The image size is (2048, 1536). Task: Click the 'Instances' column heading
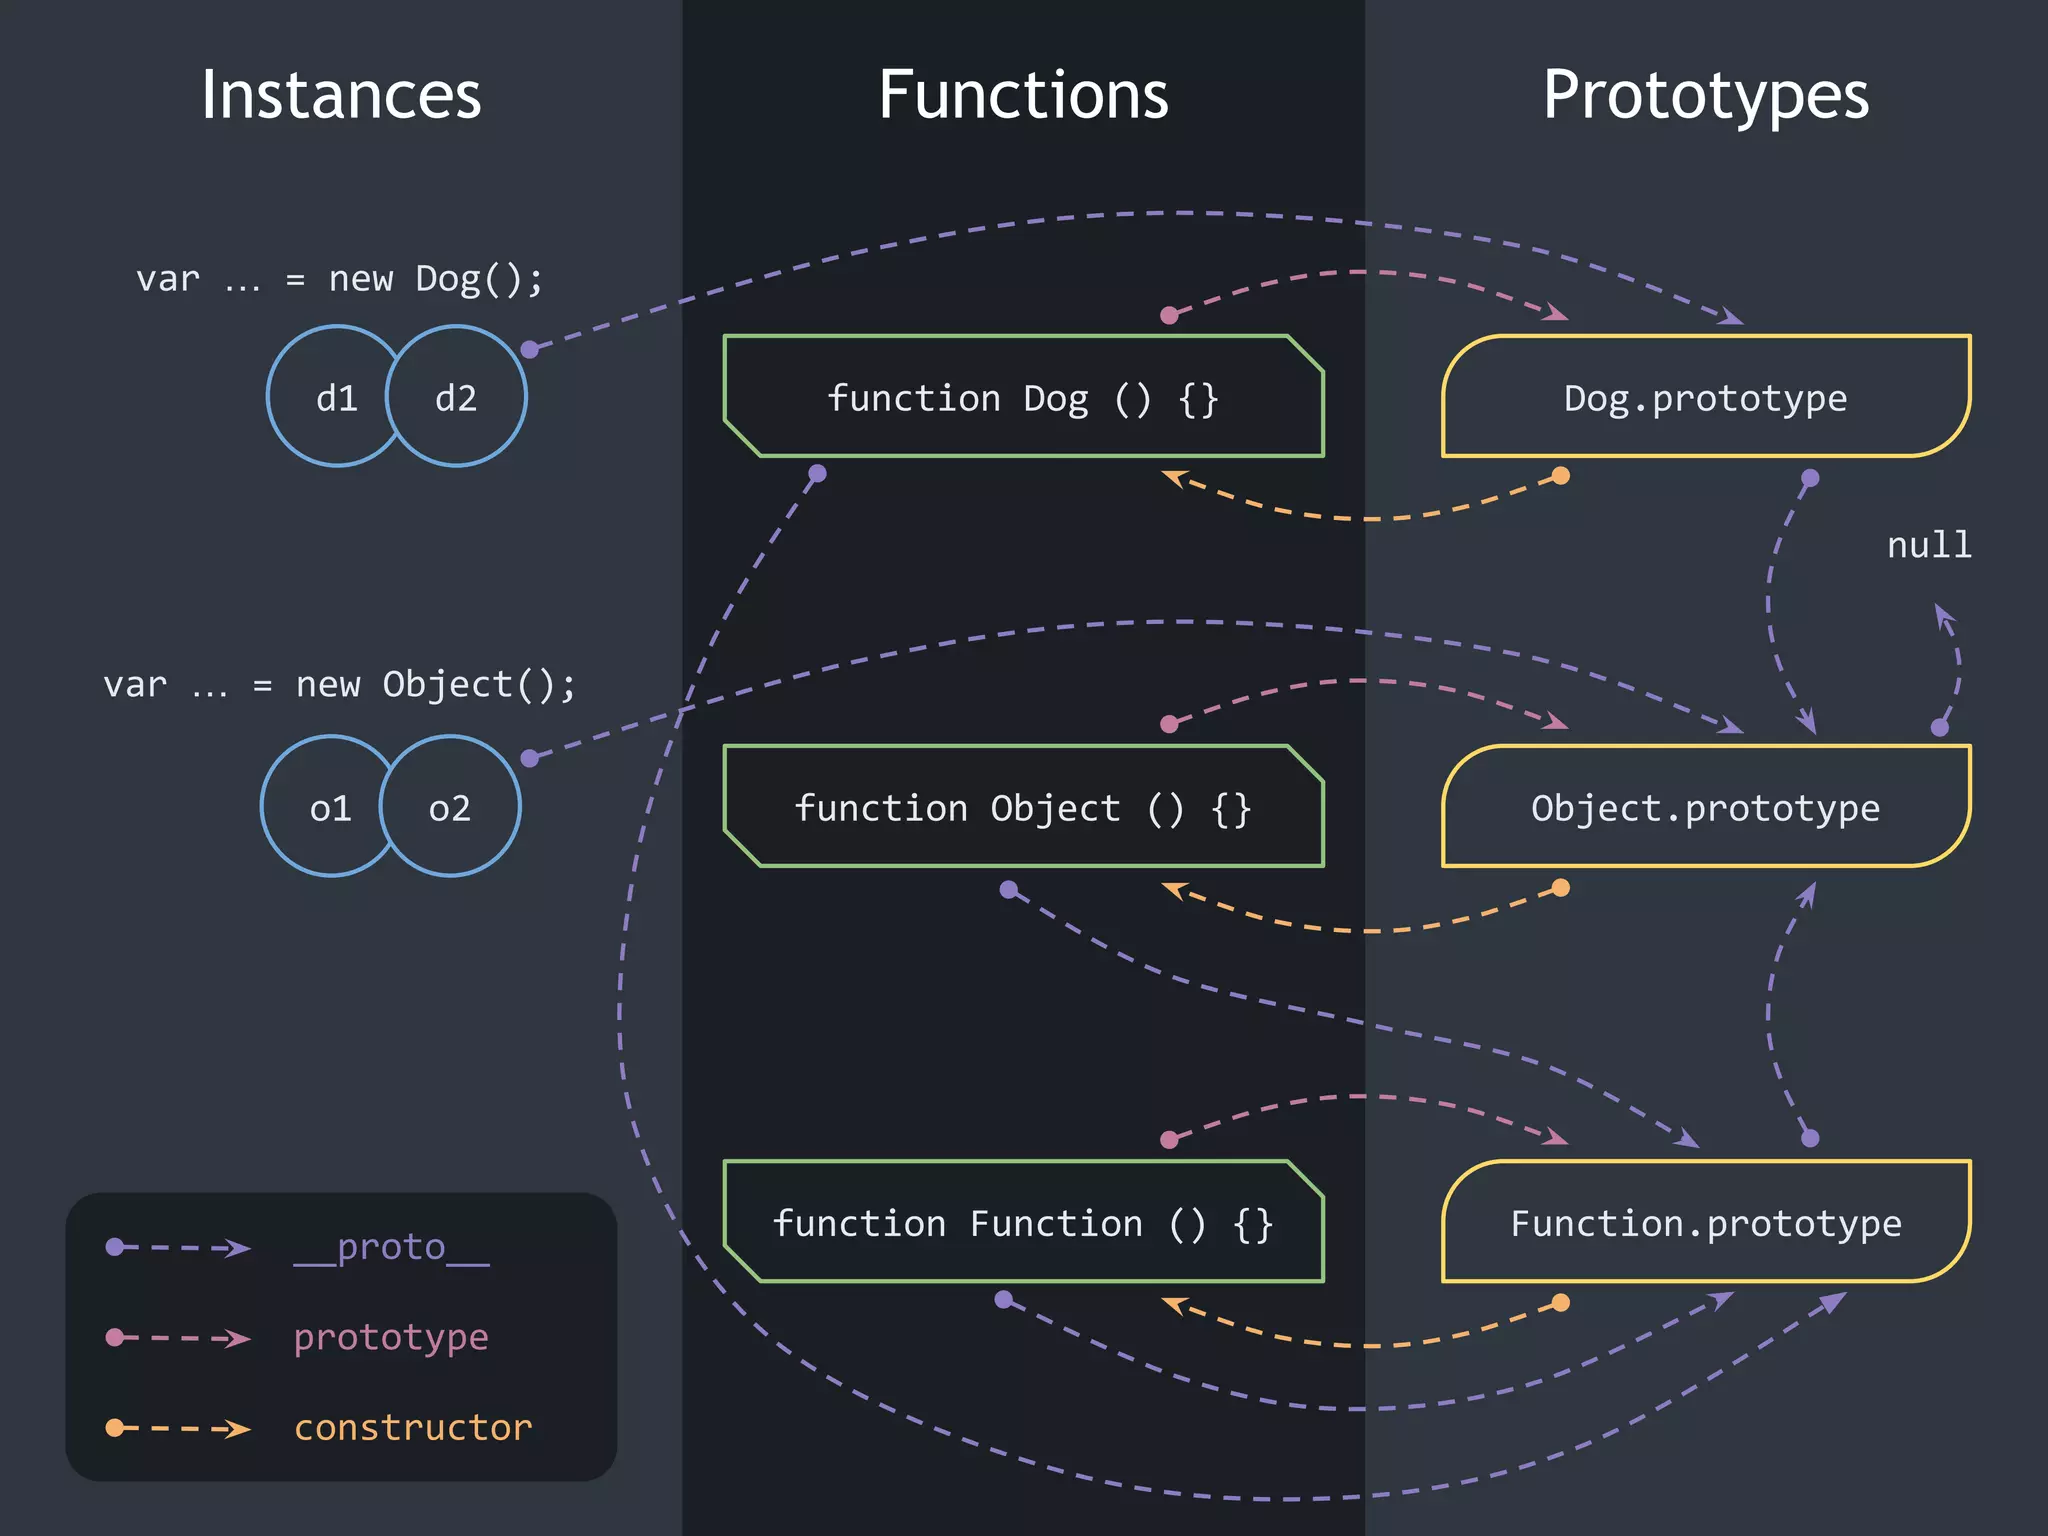tap(341, 95)
